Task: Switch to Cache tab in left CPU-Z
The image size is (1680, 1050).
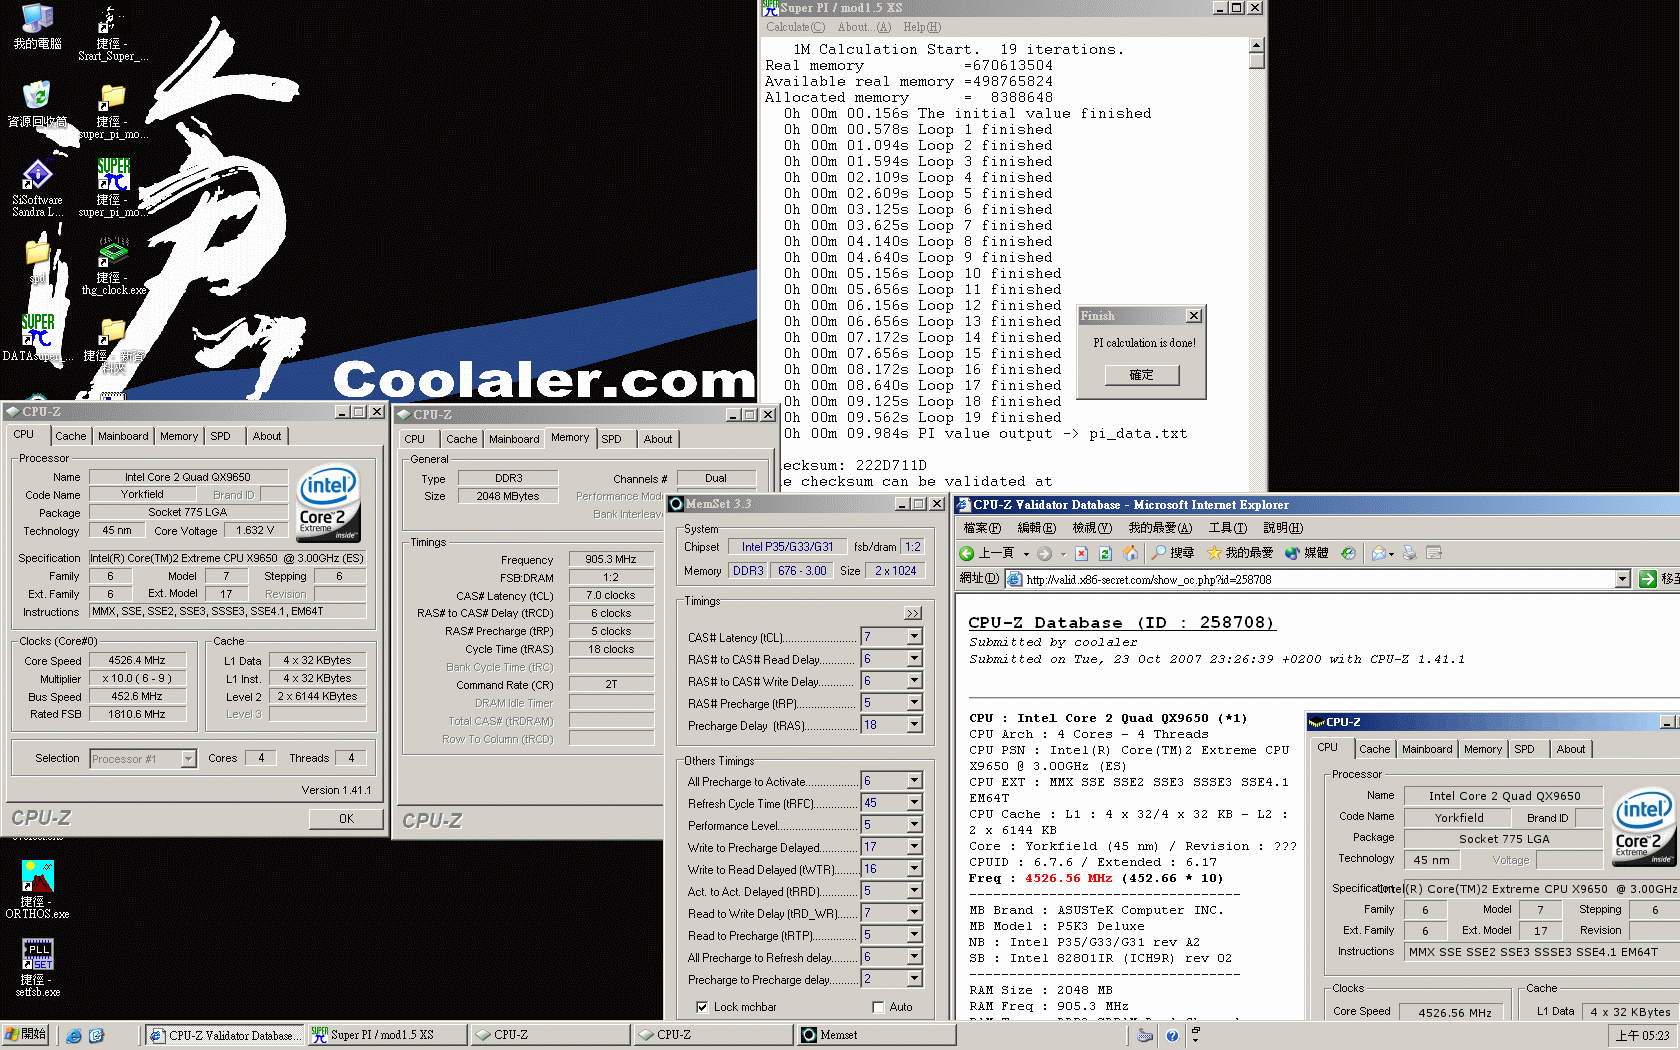Action: pyautogui.click(x=70, y=436)
